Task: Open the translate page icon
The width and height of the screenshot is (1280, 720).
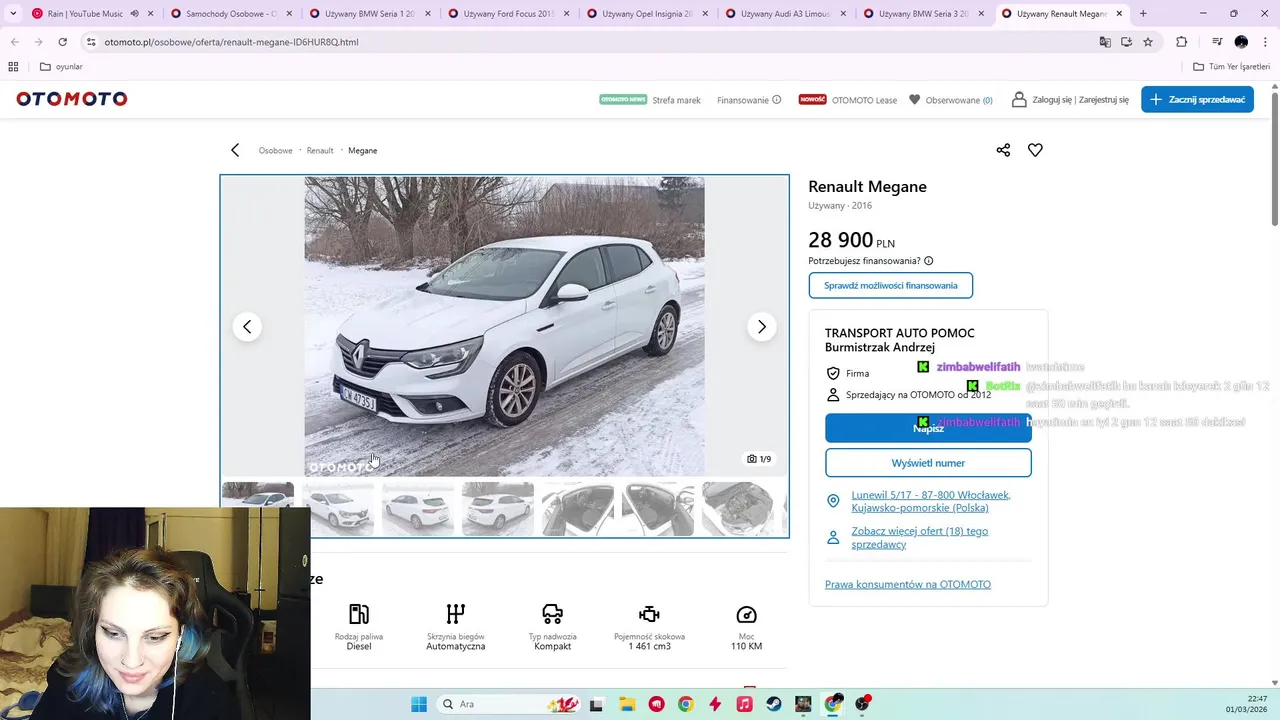Action: (1105, 42)
